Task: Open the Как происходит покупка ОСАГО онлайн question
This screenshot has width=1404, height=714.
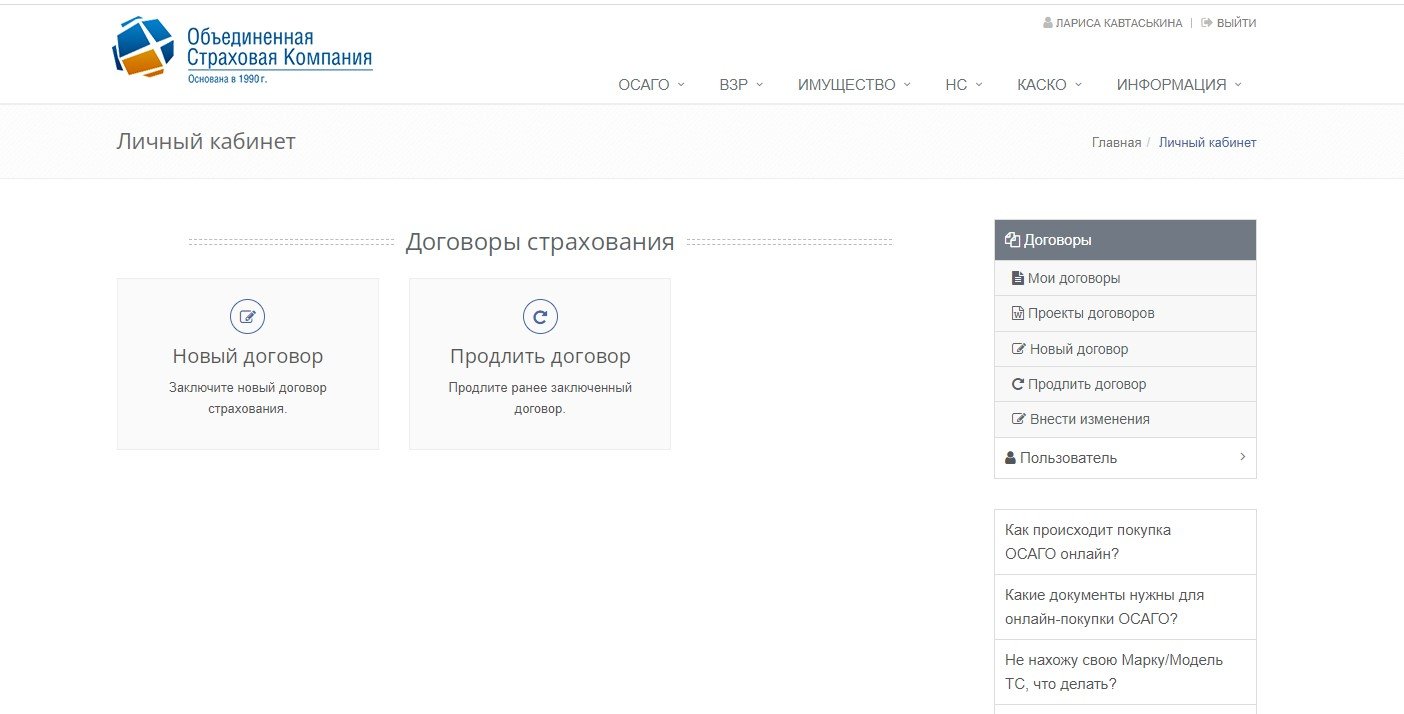Action: (x=1087, y=542)
